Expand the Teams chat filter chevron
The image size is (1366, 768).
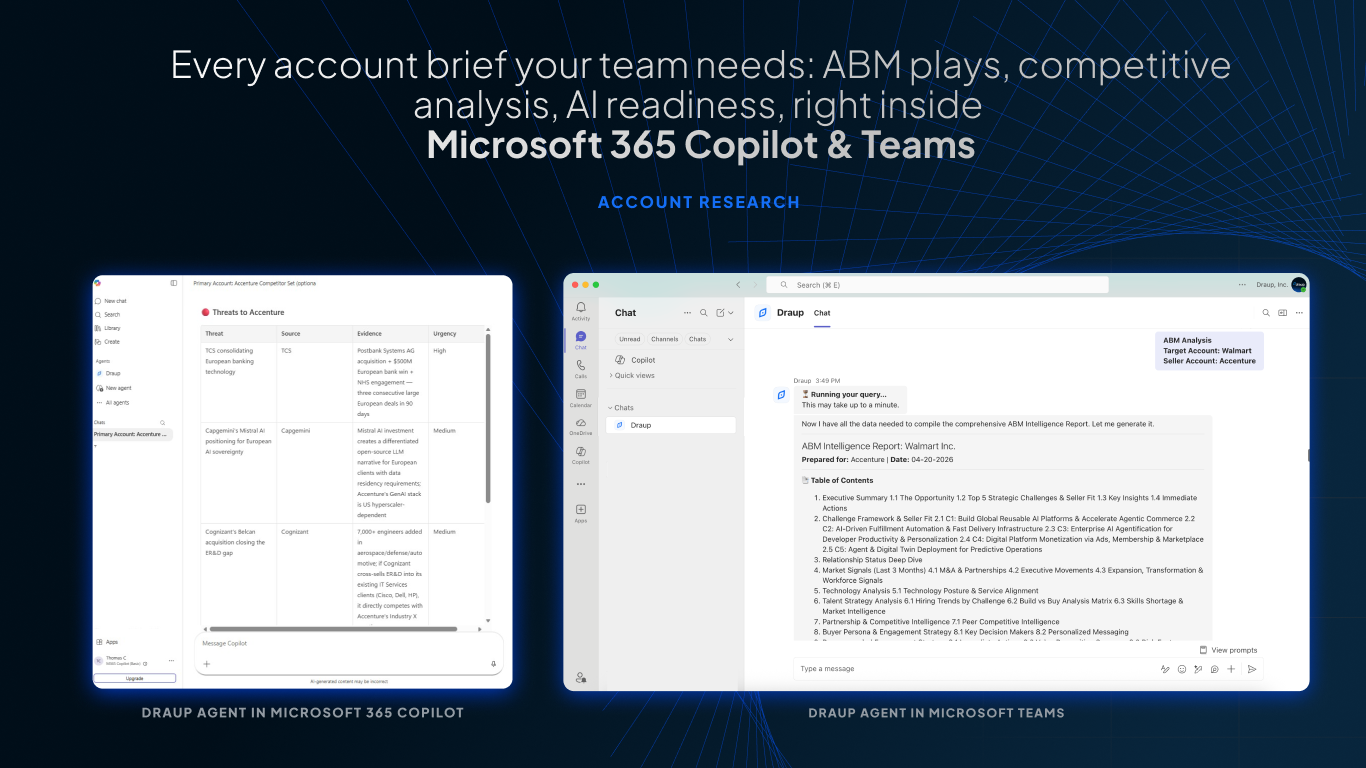point(730,339)
